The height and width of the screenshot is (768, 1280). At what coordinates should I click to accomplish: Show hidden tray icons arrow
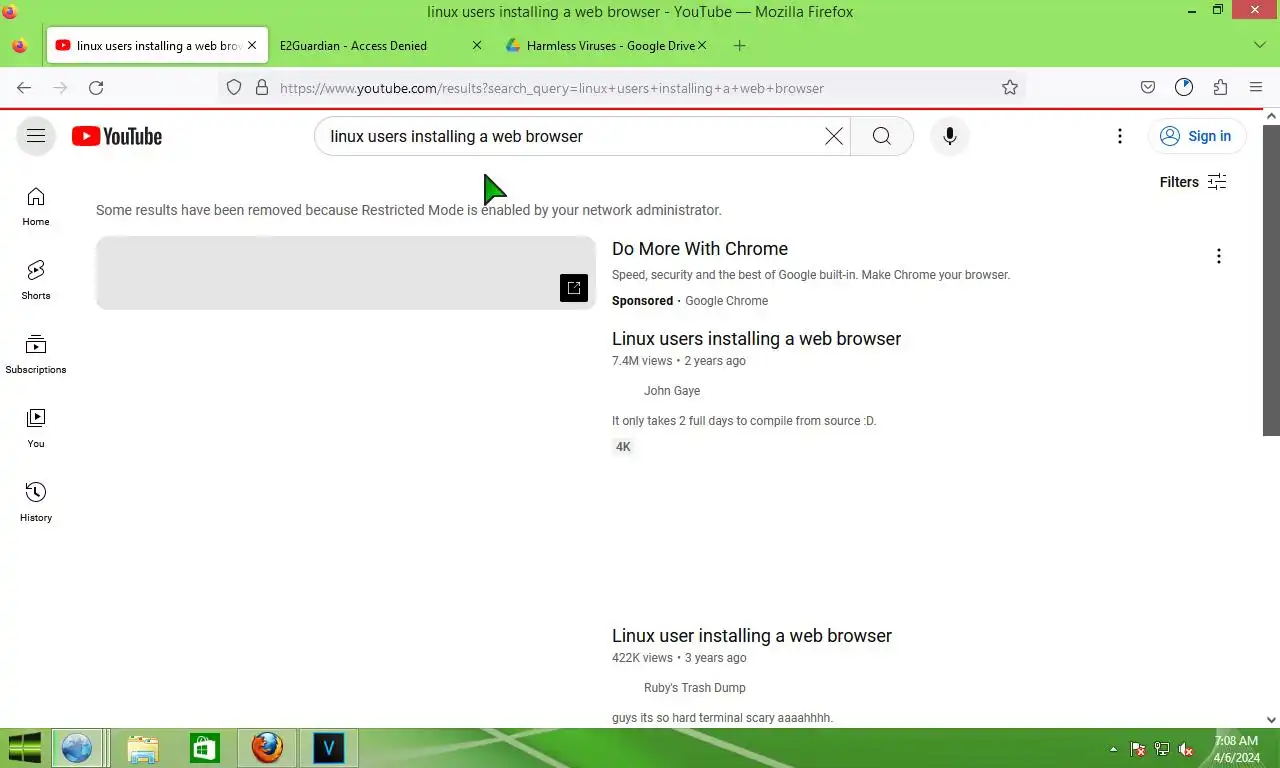[x=1114, y=749]
